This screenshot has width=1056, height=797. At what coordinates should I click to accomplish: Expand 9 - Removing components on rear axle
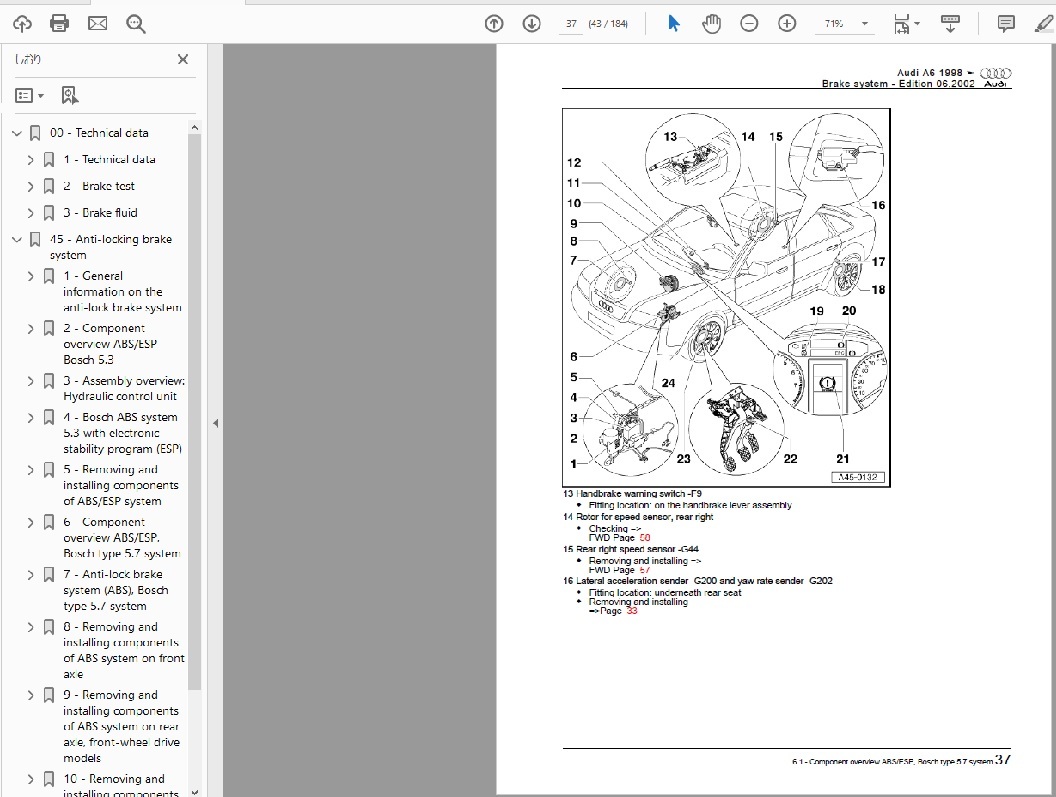(30, 695)
